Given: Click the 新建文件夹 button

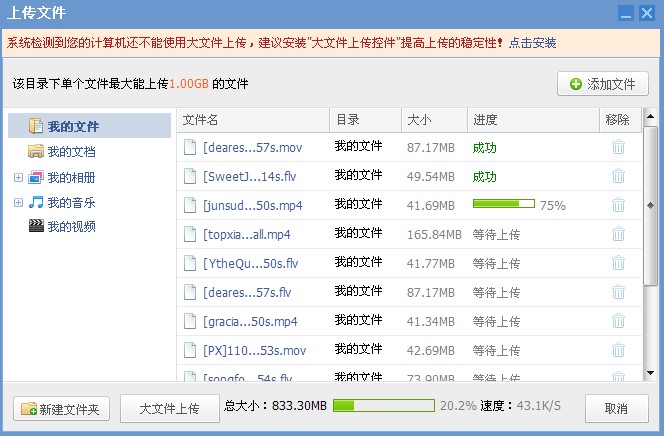Looking at the screenshot, I should coord(61,409).
